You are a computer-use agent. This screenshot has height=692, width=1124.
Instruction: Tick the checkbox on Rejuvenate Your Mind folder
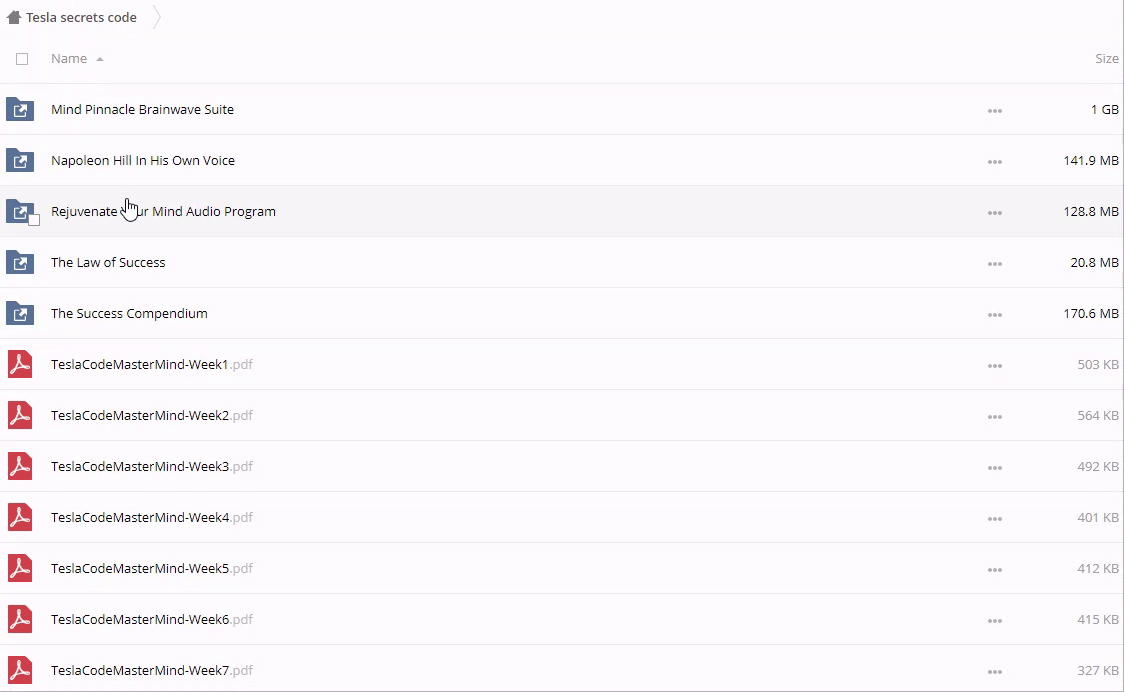(x=34, y=220)
